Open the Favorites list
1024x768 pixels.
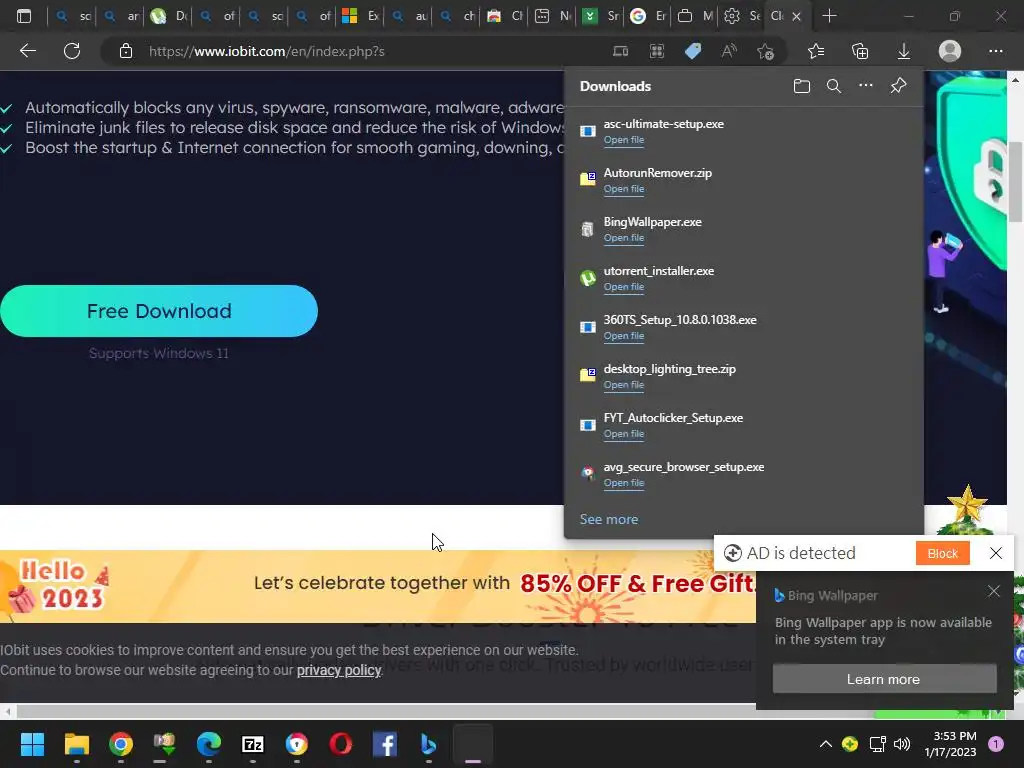pyautogui.click(x=816, y=51)
